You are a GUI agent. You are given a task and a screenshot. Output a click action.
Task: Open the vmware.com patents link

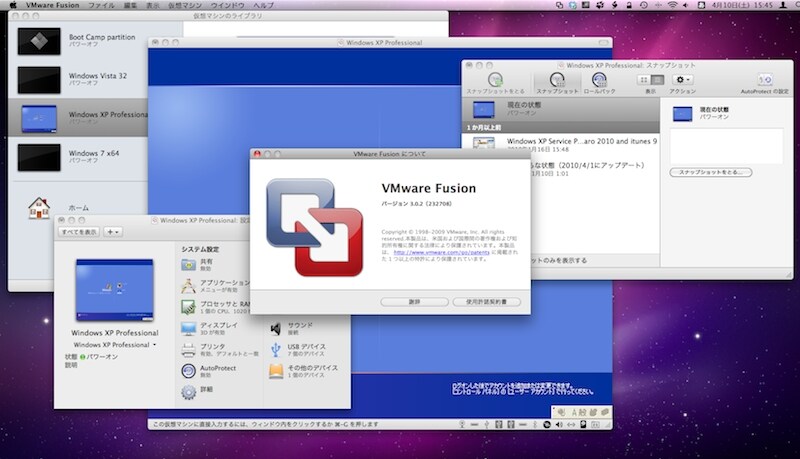441,252
